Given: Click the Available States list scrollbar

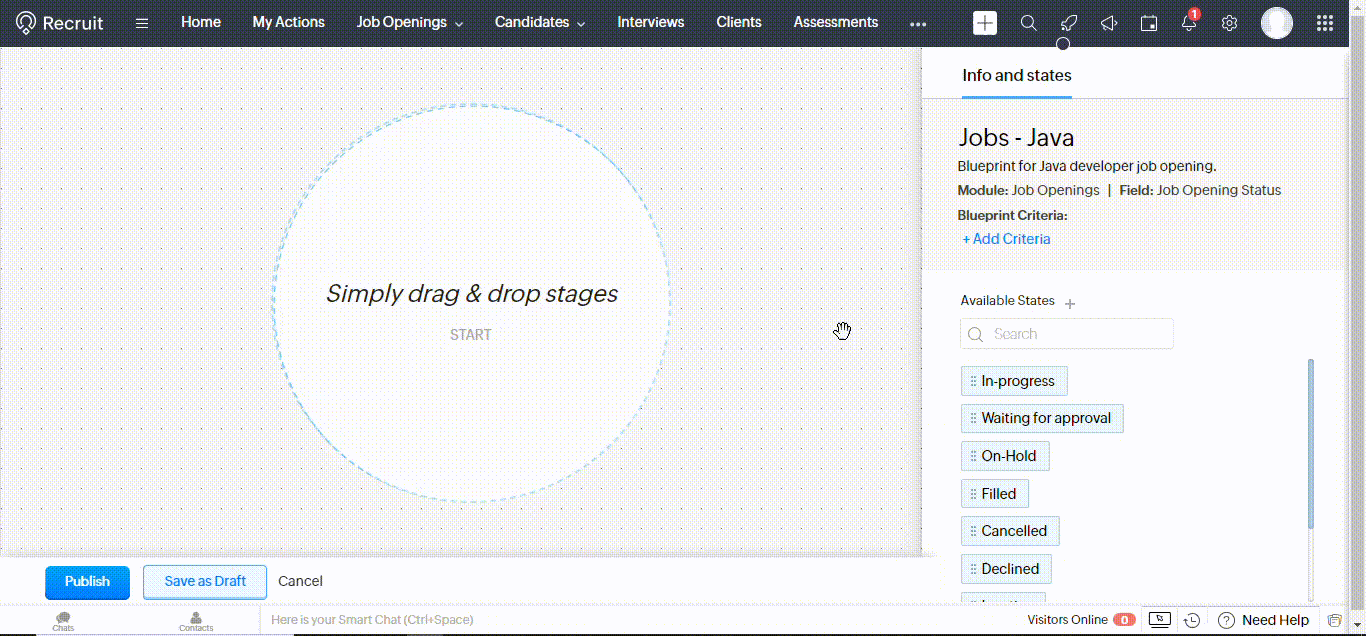Looking at the screenshot, I should click(x=1310, y=443).
